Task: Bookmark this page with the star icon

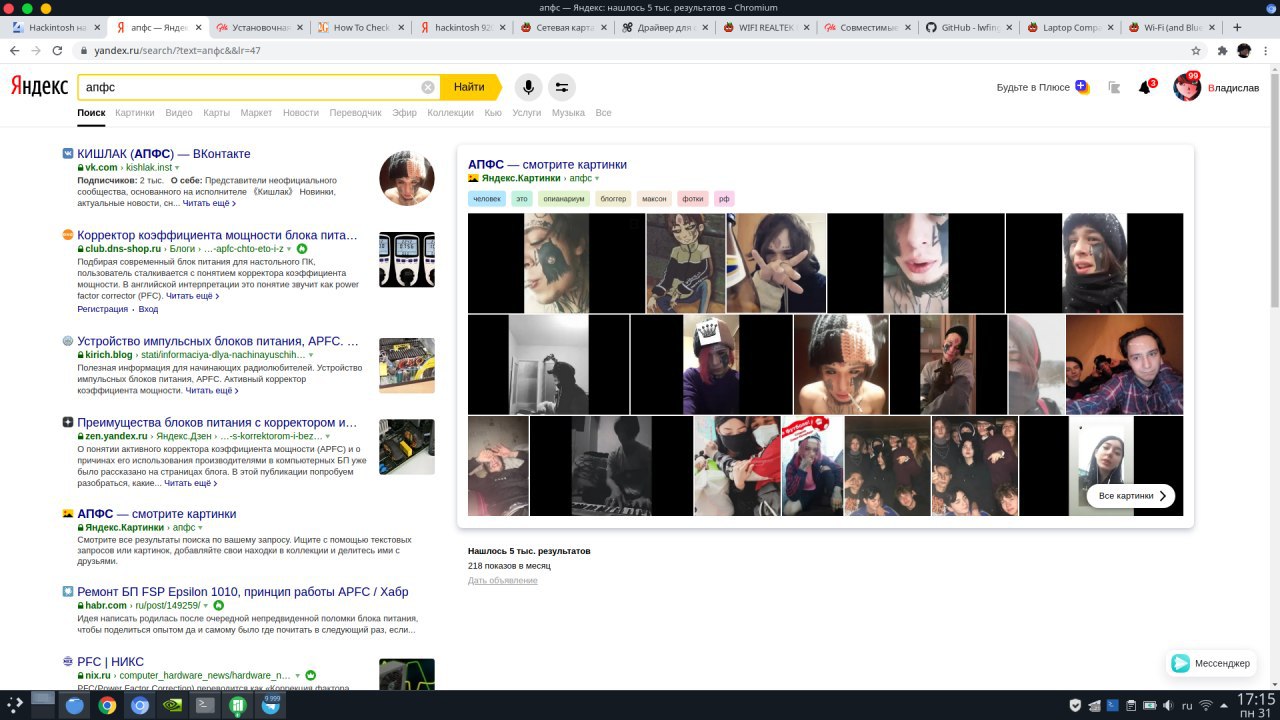Action: tap(1196, 50)
